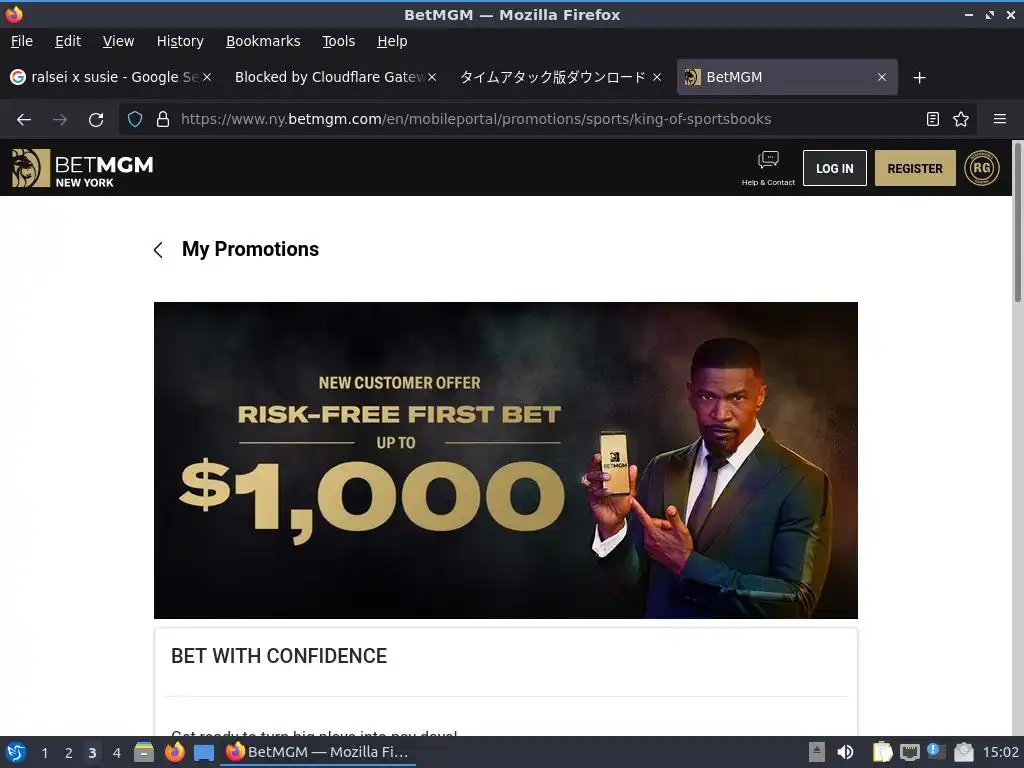1024x768 pixels.
Task: Reload the page with the refresh icon
Action: pos(96,120)
